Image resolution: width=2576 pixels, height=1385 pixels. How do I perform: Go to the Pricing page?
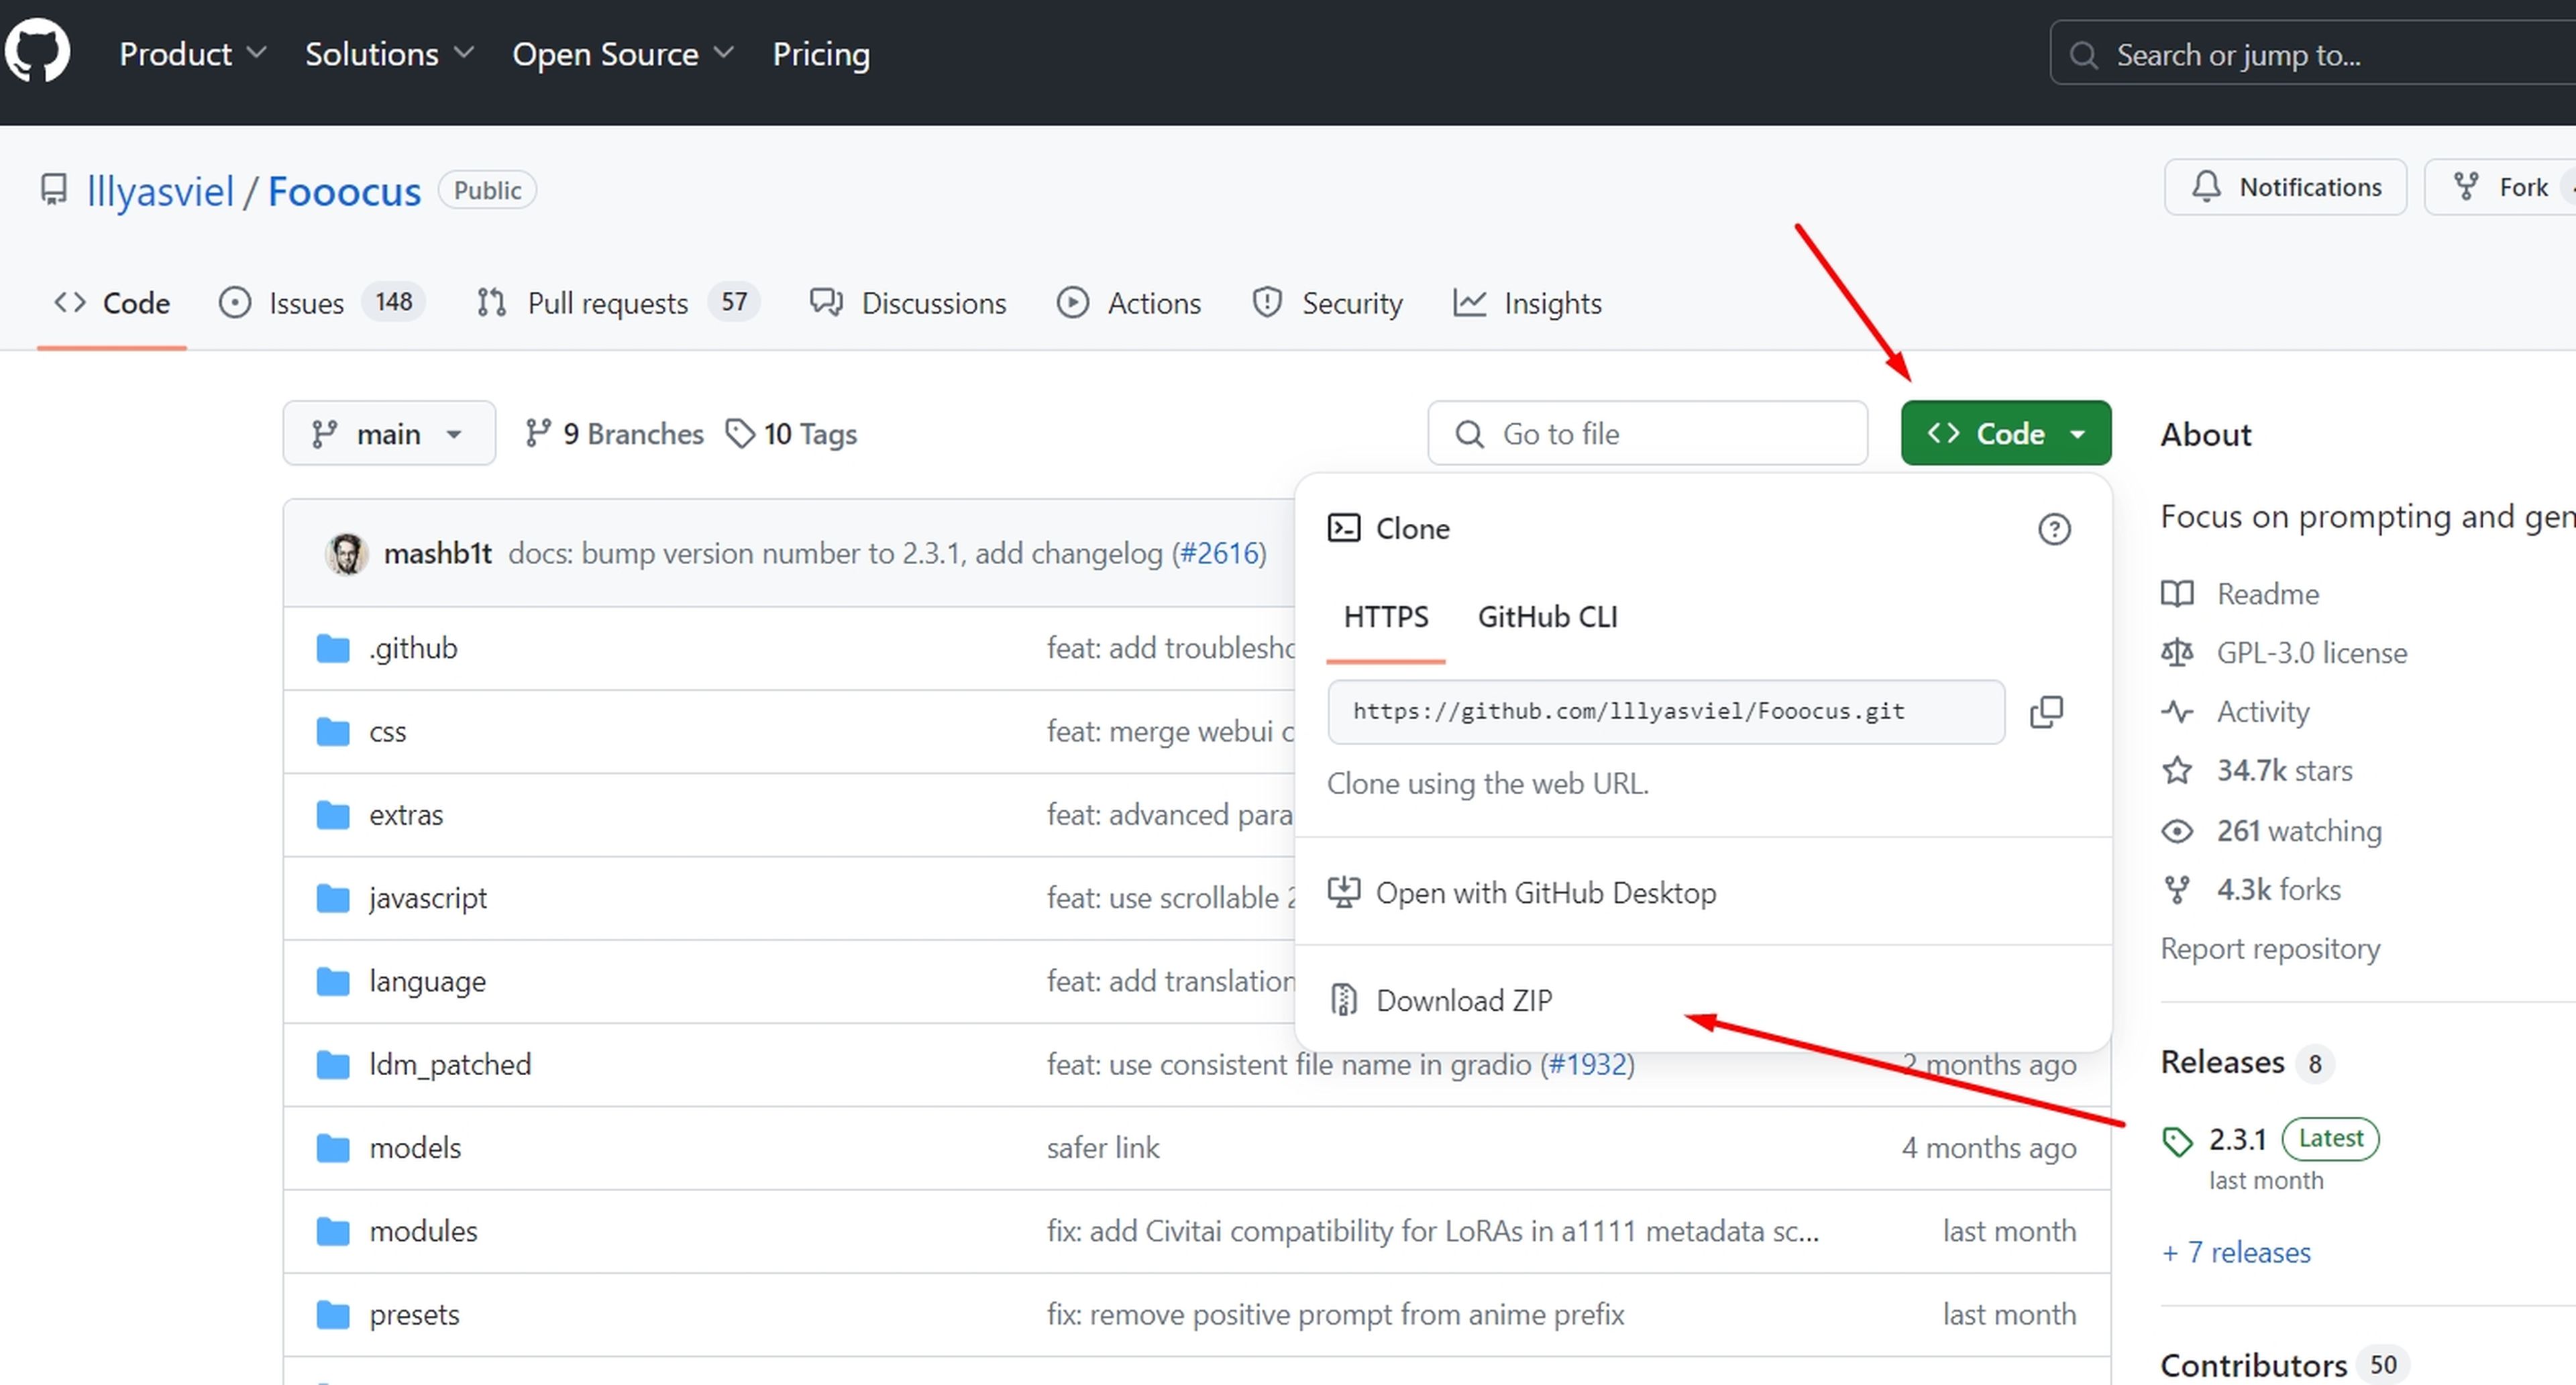click(821, 54)
